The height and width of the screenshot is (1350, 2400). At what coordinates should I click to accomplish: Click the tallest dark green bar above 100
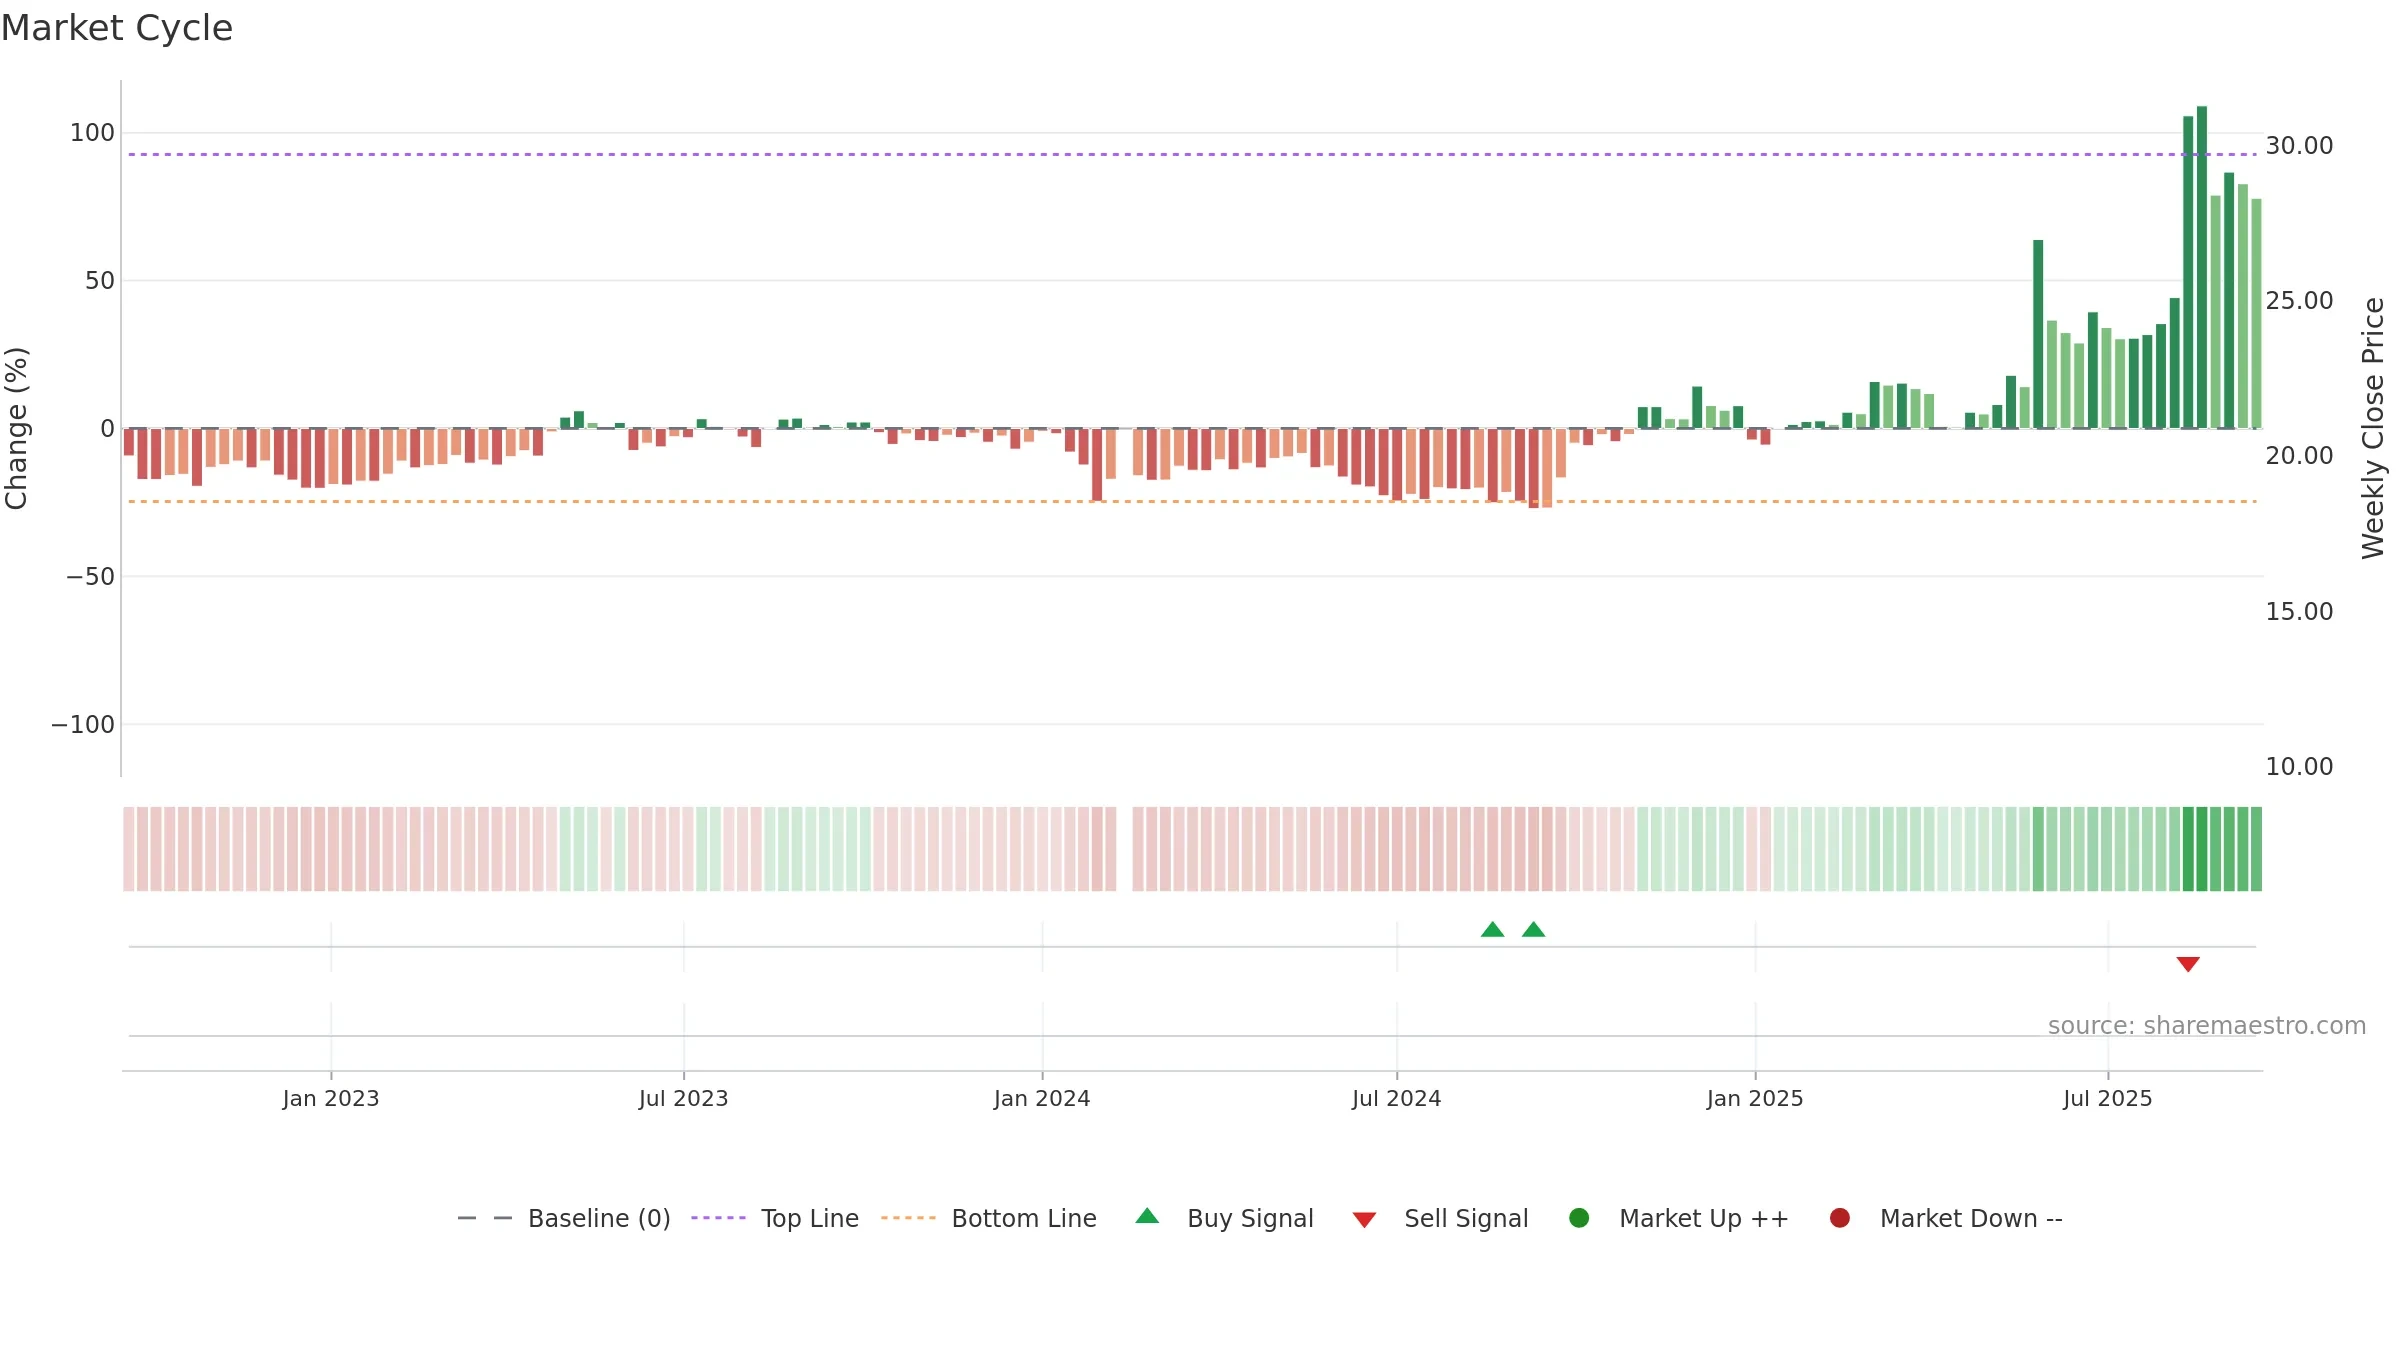click(2202, 267)
